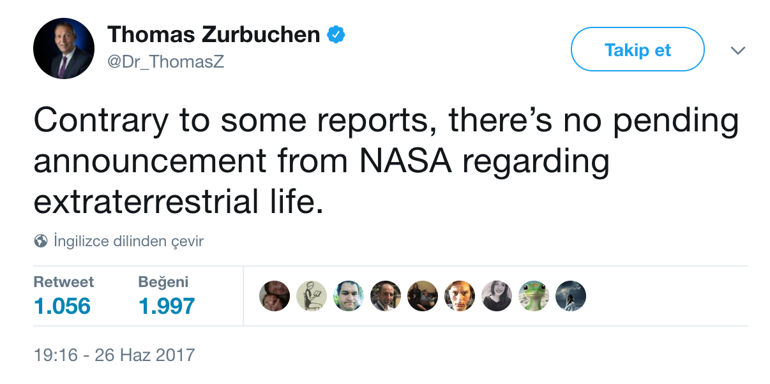Open liker avatar with sketch of reading figure
This screenshot has height=384, width=770.
tap(311, 296)
